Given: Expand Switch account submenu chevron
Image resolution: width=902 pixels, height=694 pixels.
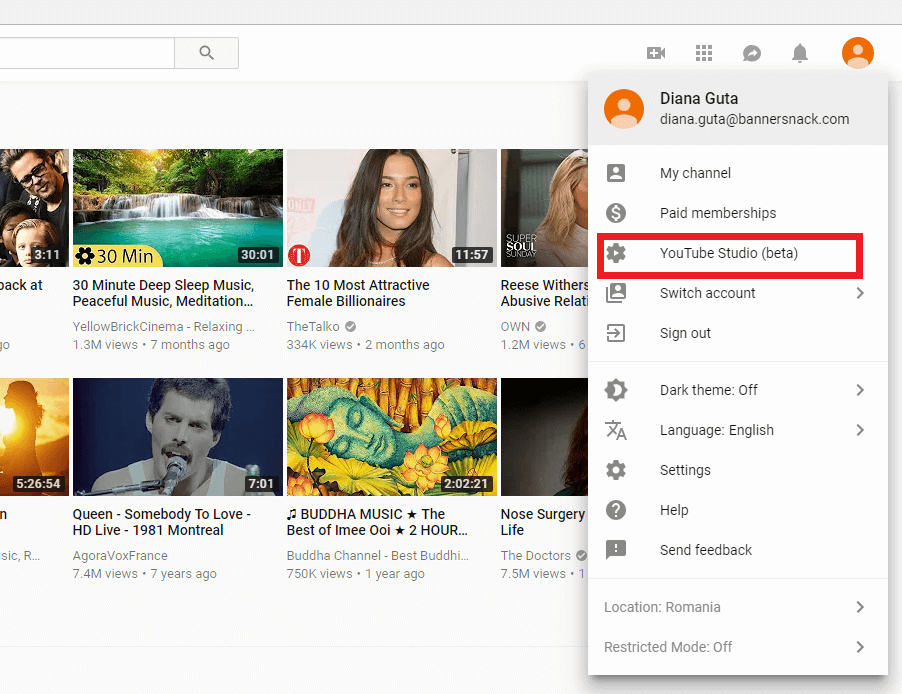Looking at the screenshot, I should 859,293.
